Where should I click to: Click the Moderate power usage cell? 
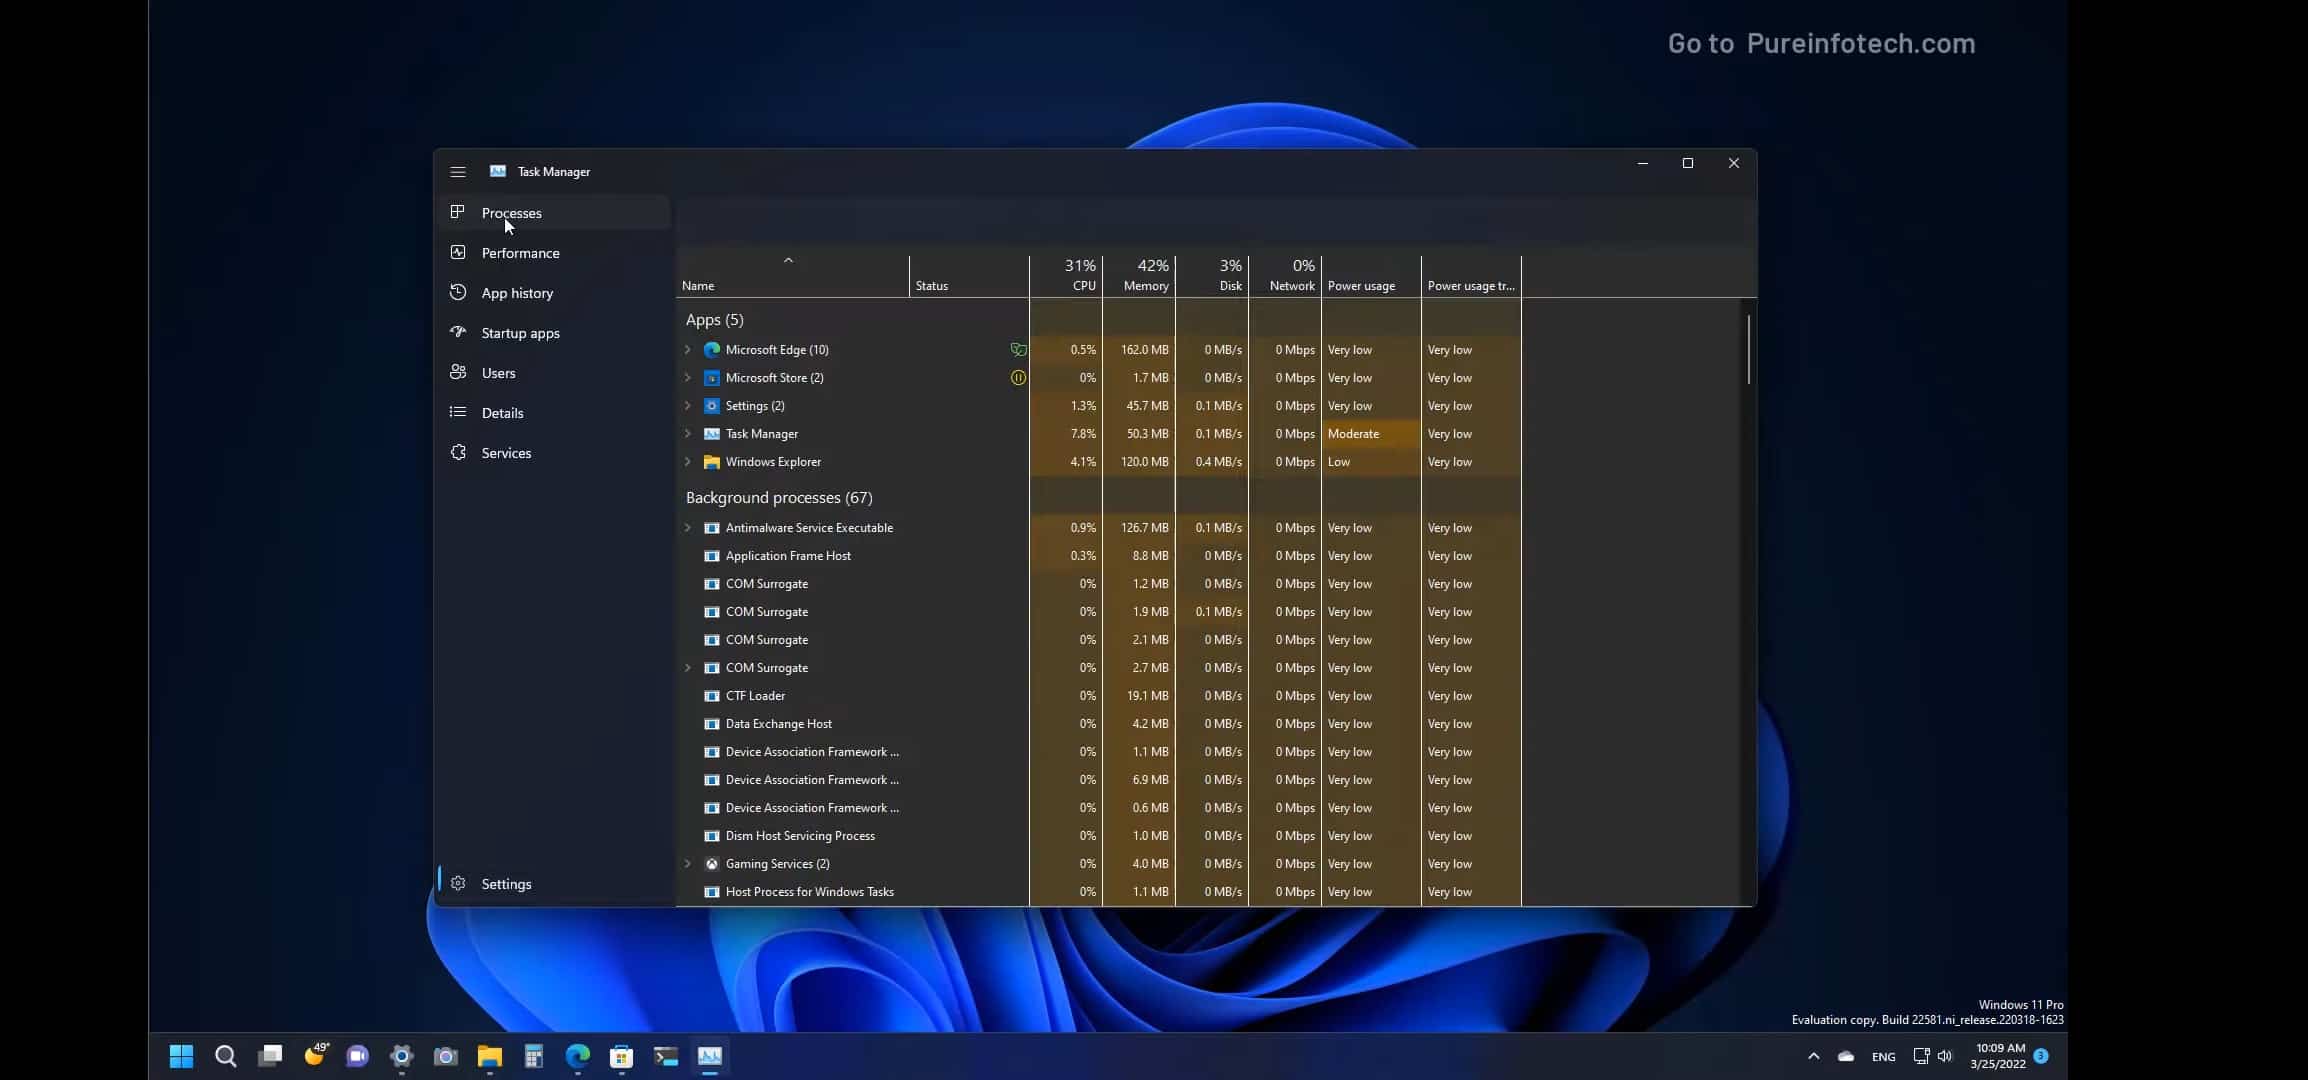pyautogui.click(x=1371, y=434)
